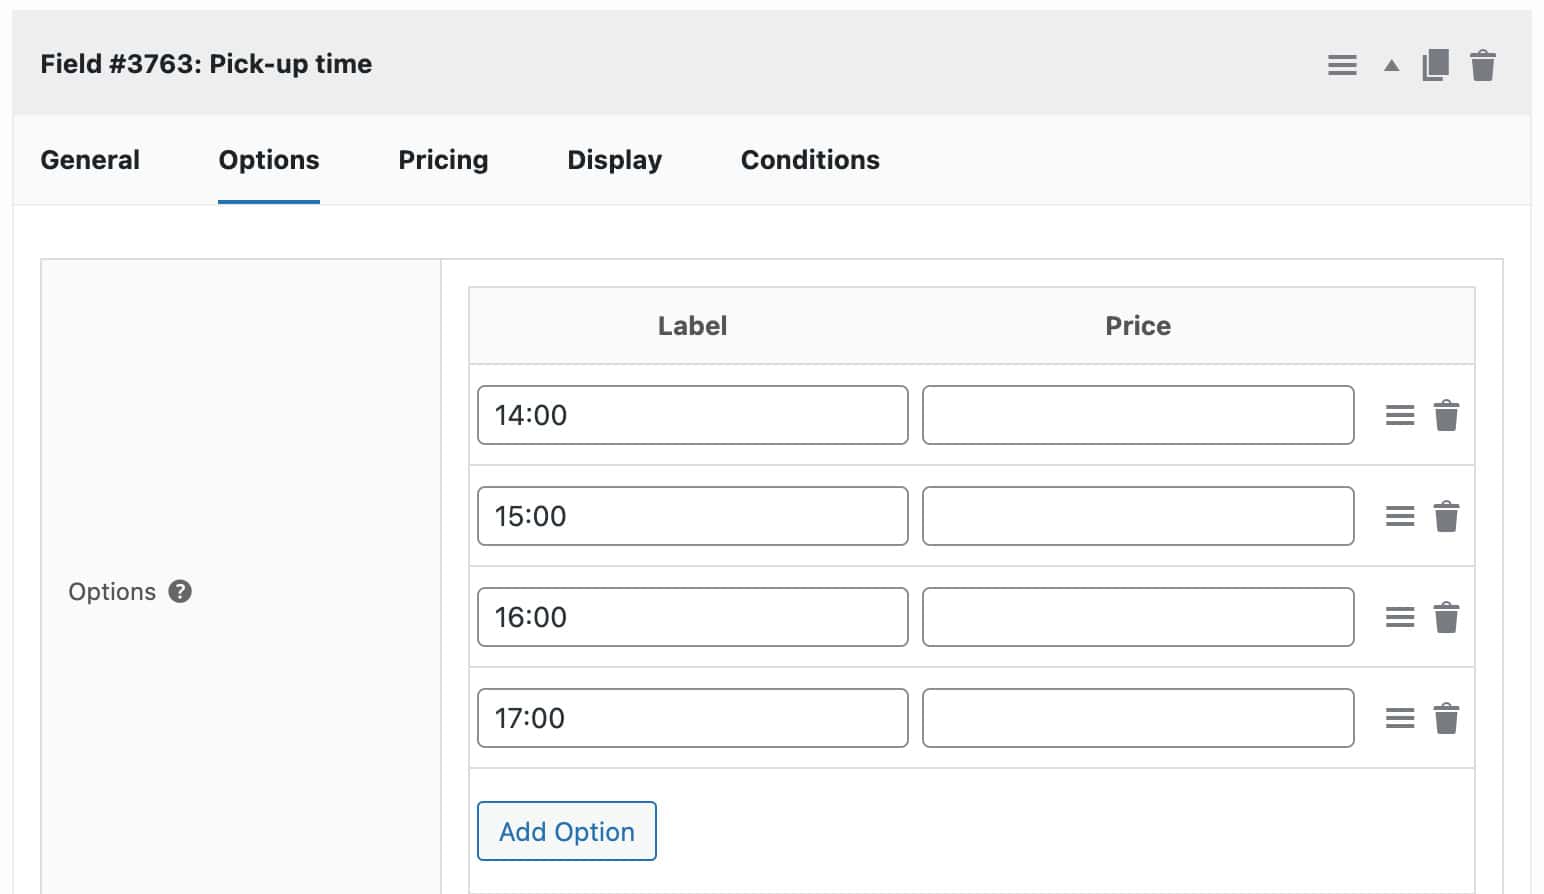This screenshot has width=1544, height=894.
Task: Click the 14:00 label input field
Action: pos(691,415)
